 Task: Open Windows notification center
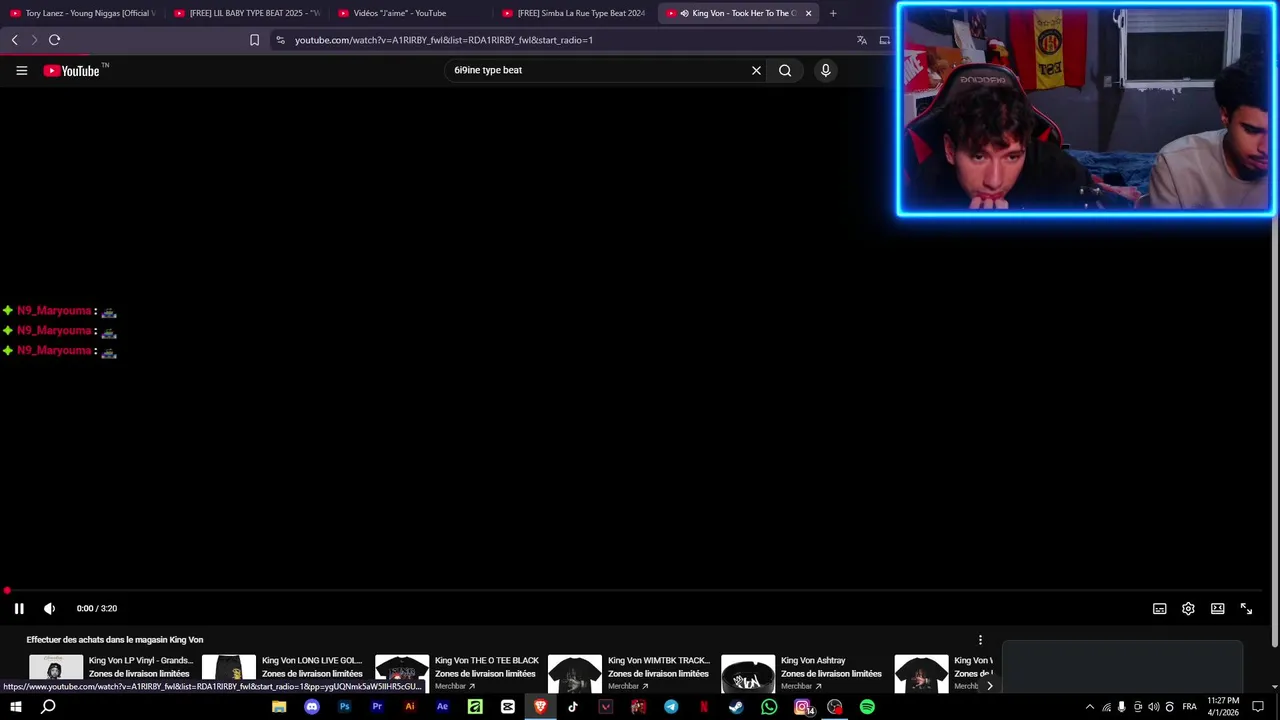coord(1258,707)
